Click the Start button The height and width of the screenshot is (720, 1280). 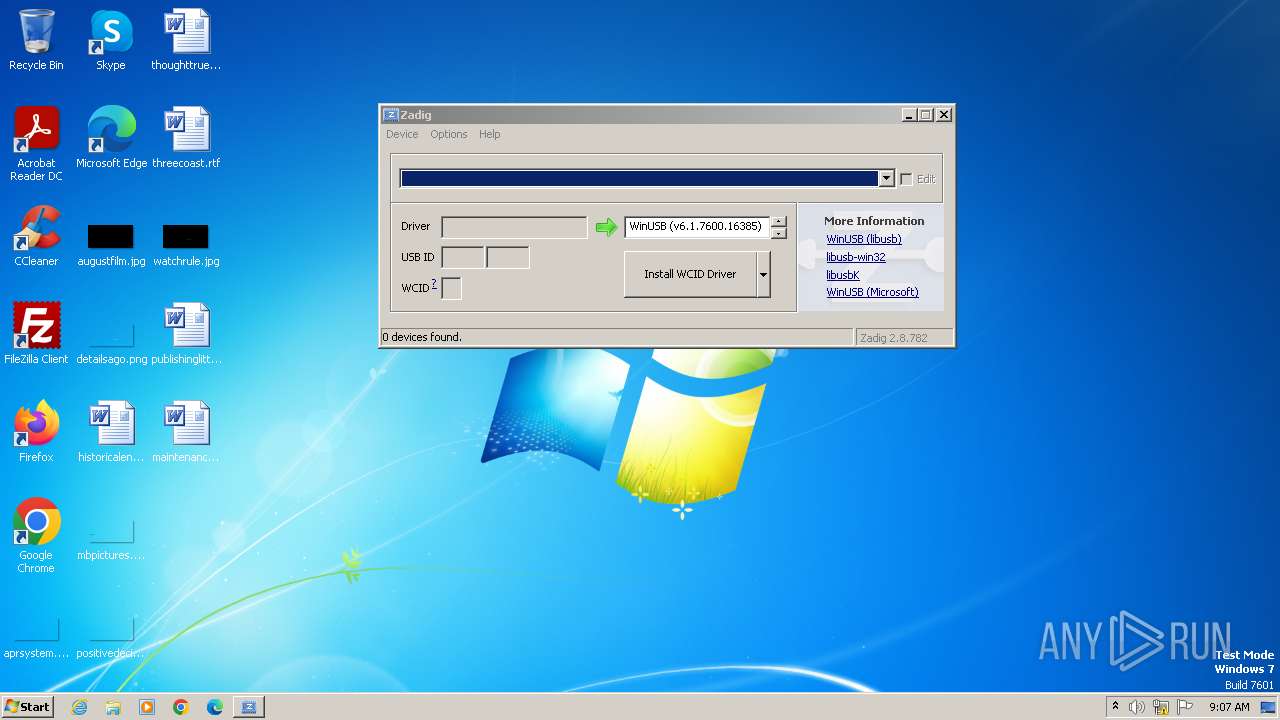pyautogui.click(x=28, y=707)
